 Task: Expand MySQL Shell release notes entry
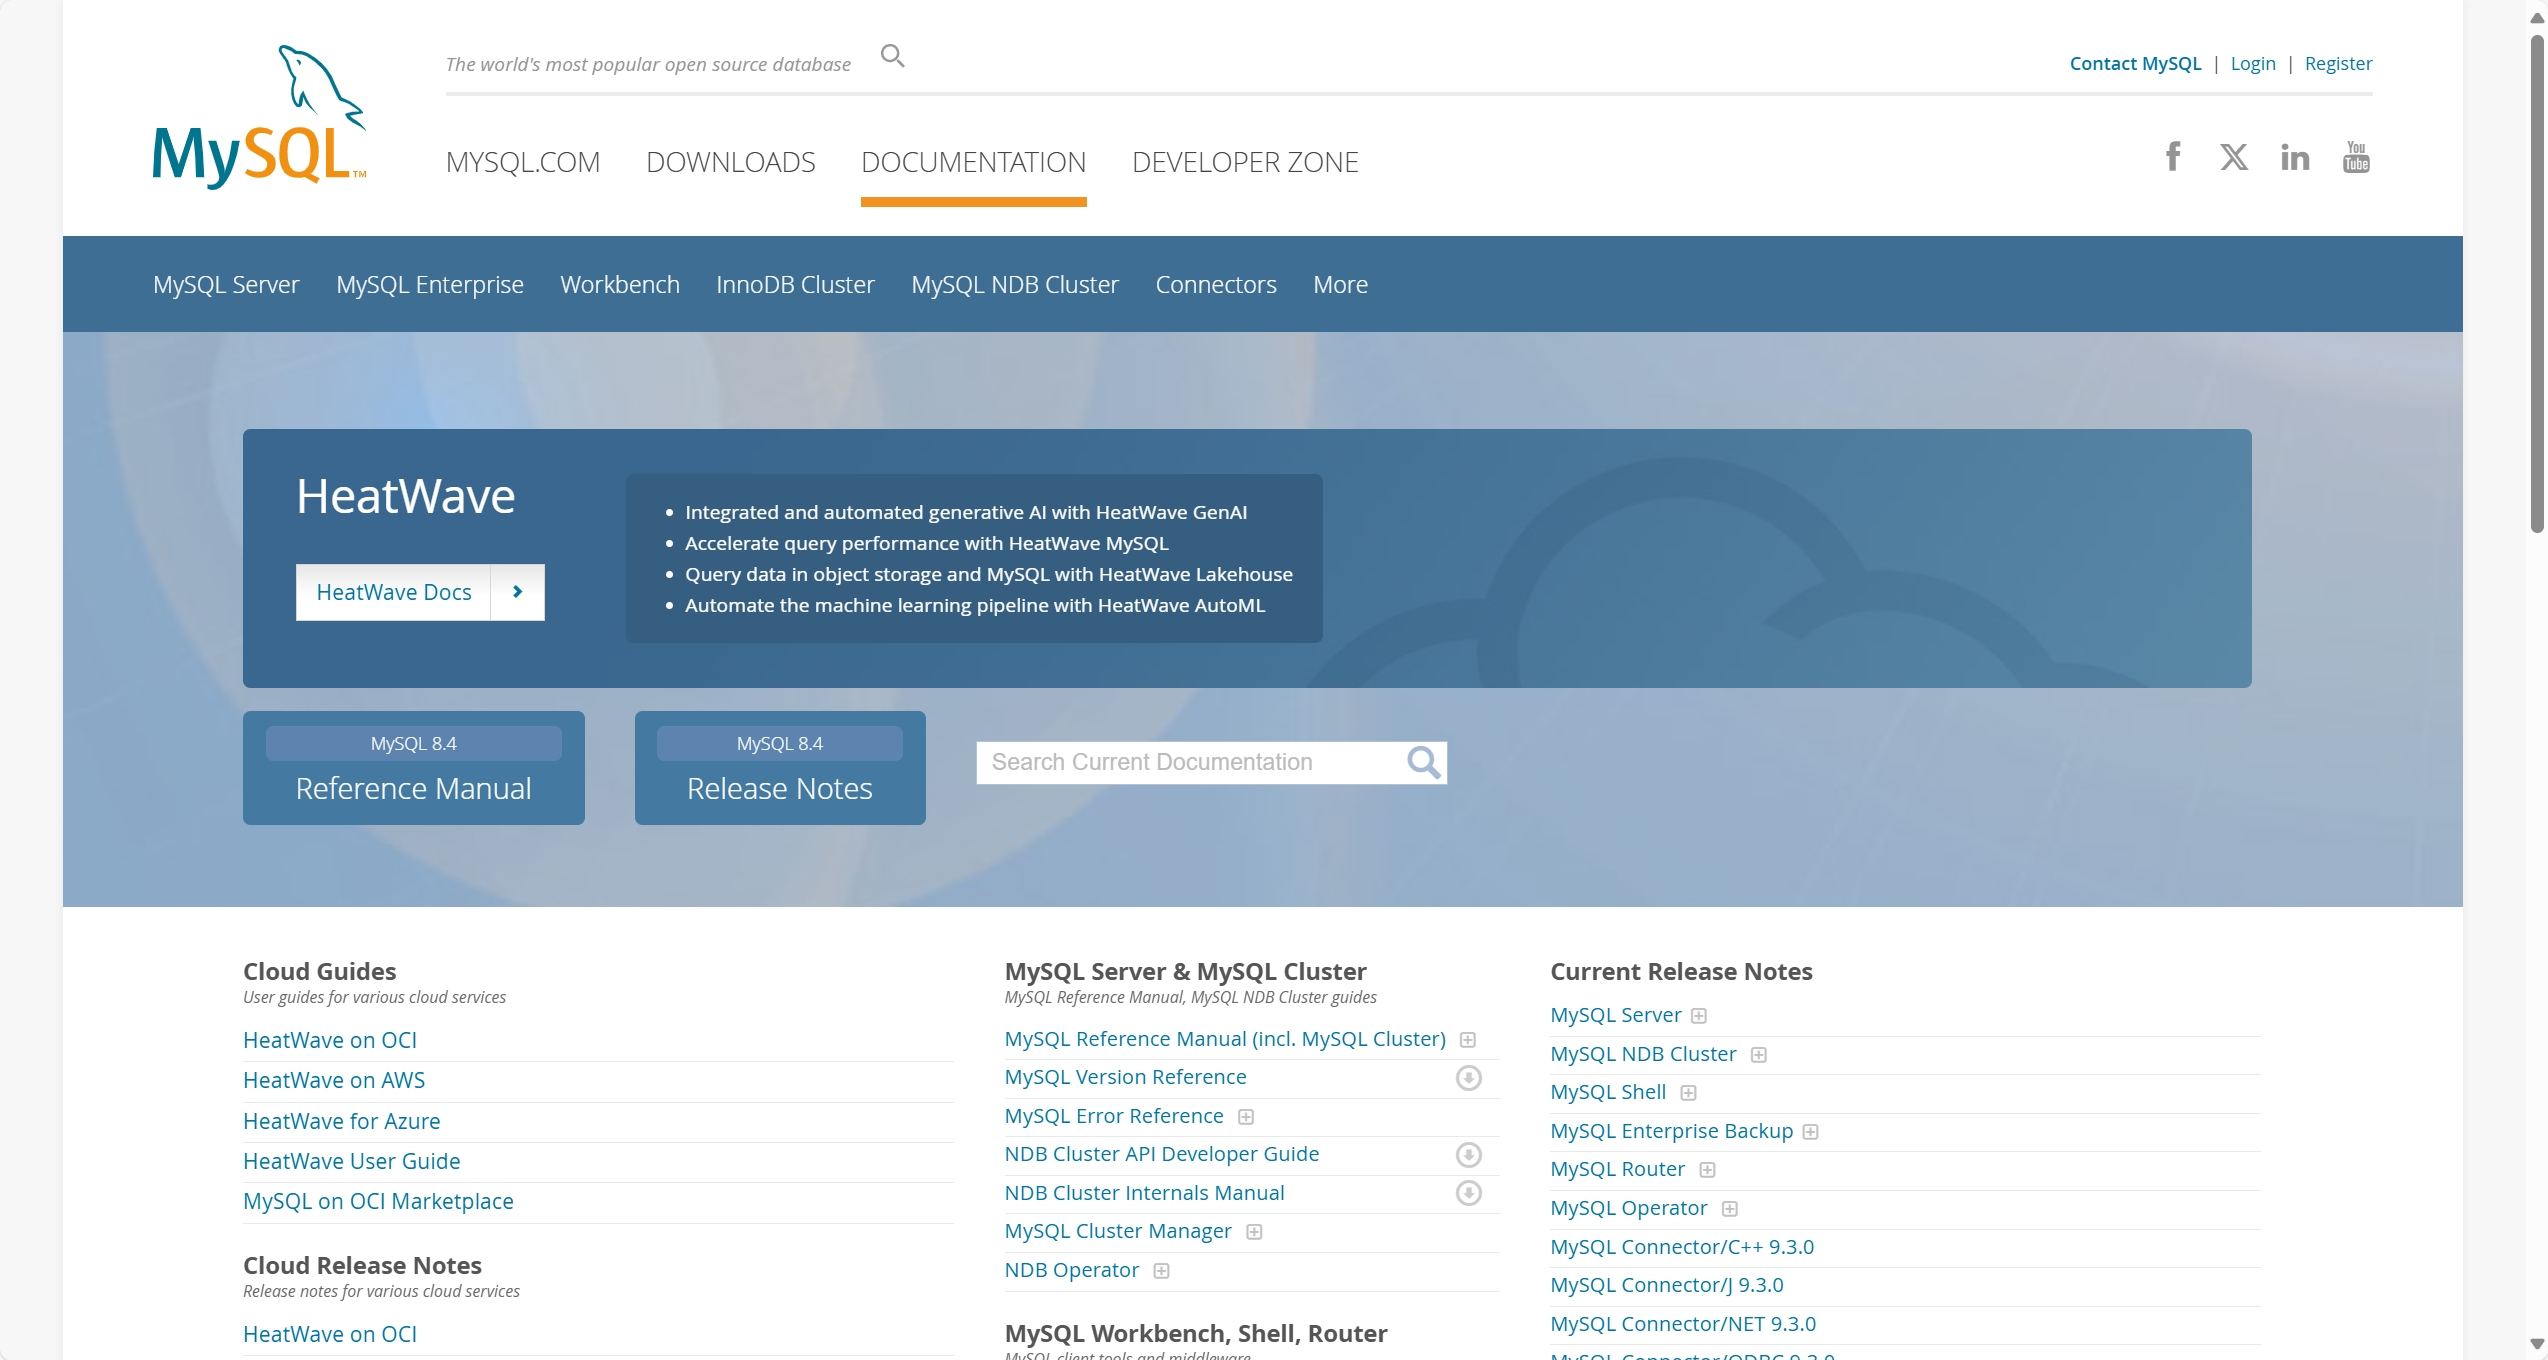[1688, 1093]
